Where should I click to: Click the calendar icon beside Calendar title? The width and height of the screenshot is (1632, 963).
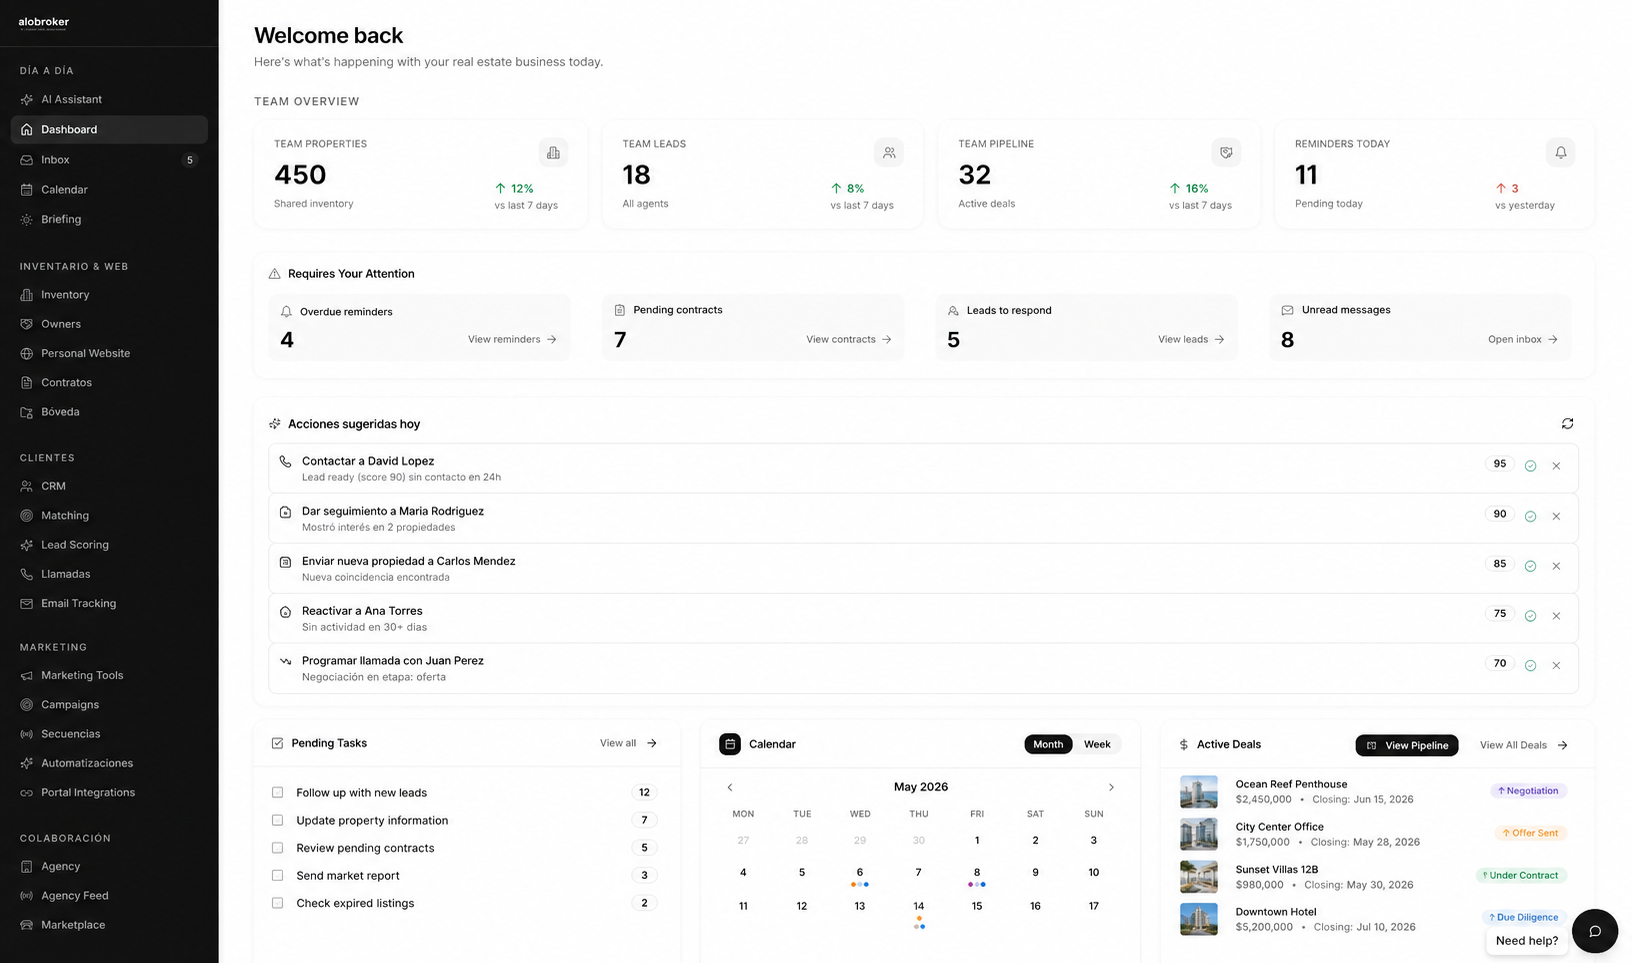tap(730, 744)
